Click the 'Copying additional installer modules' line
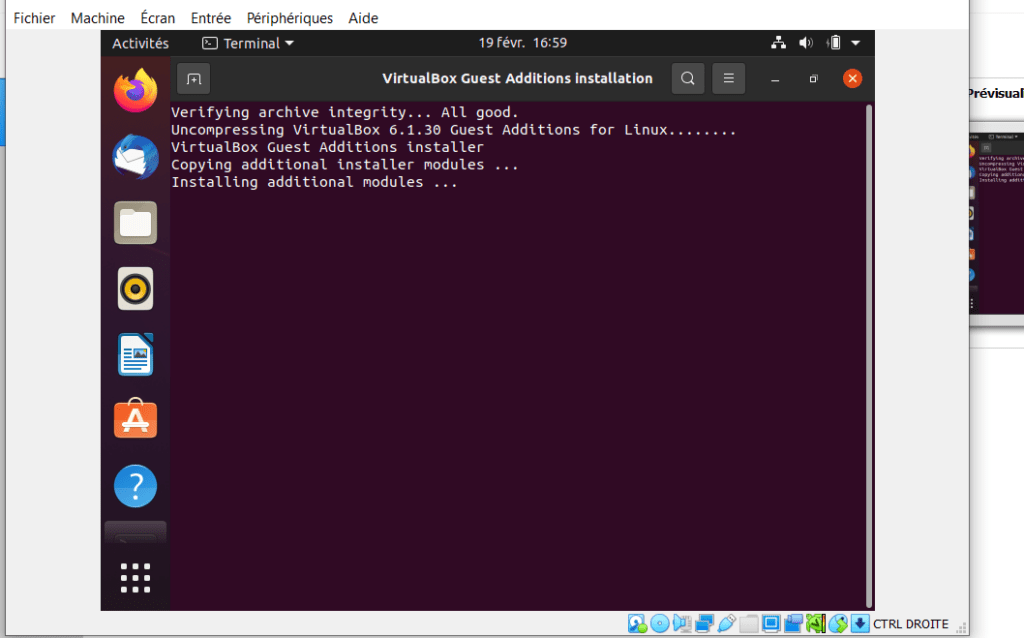The height and width of the screenshot is (638, 1024). pyautogui.click(x=344, y=165)
